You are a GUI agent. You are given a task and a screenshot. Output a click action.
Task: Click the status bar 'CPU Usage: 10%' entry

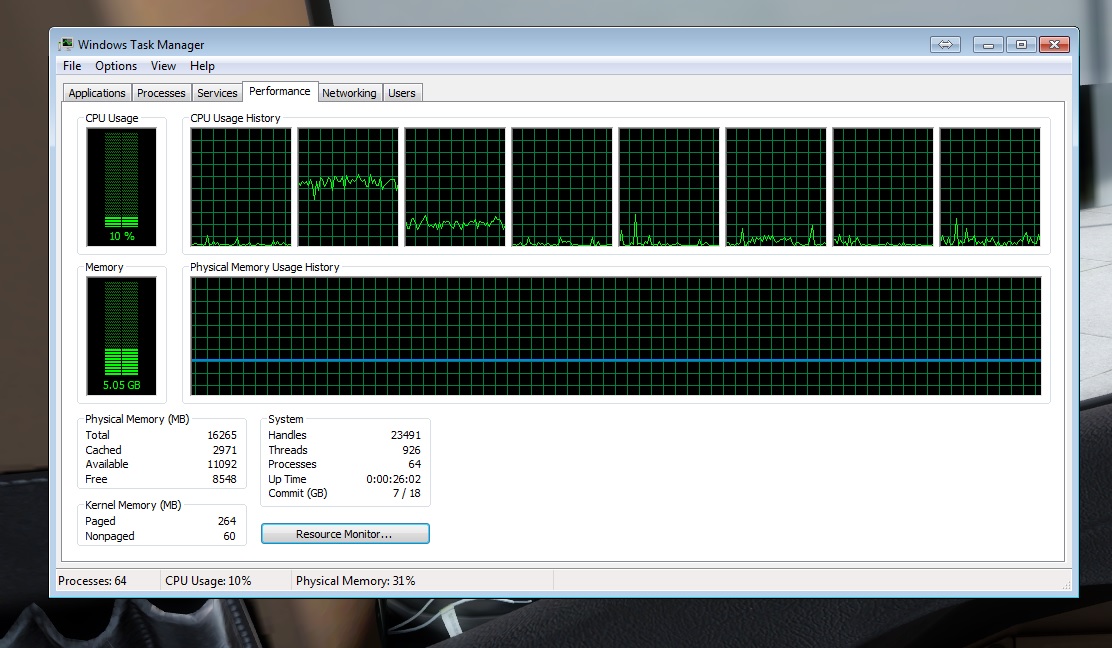coord(208,581)
